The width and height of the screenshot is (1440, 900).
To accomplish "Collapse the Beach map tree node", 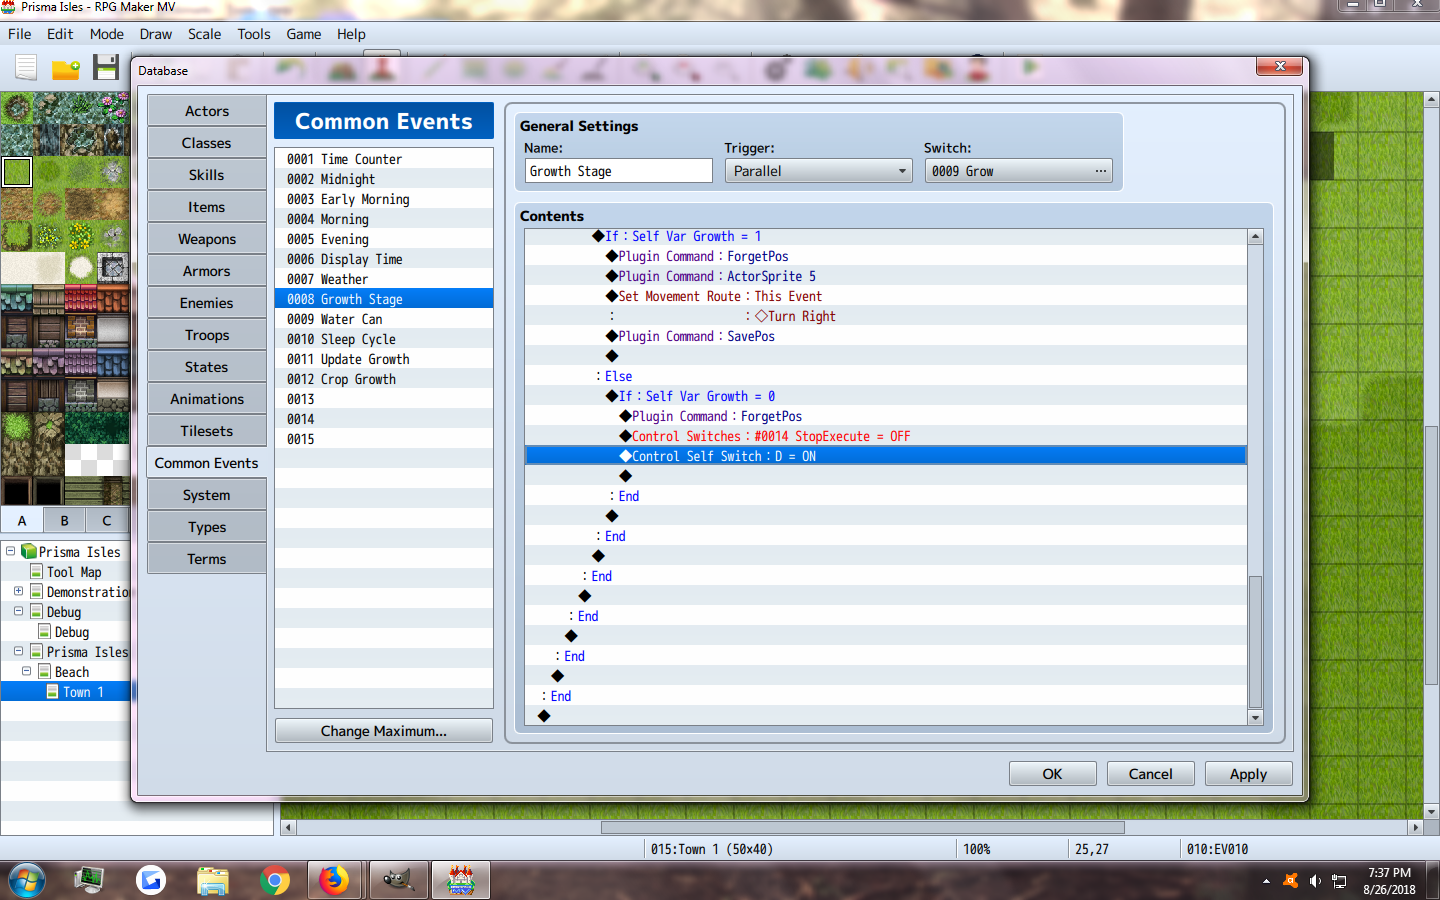I will click(x=26, y=671).
